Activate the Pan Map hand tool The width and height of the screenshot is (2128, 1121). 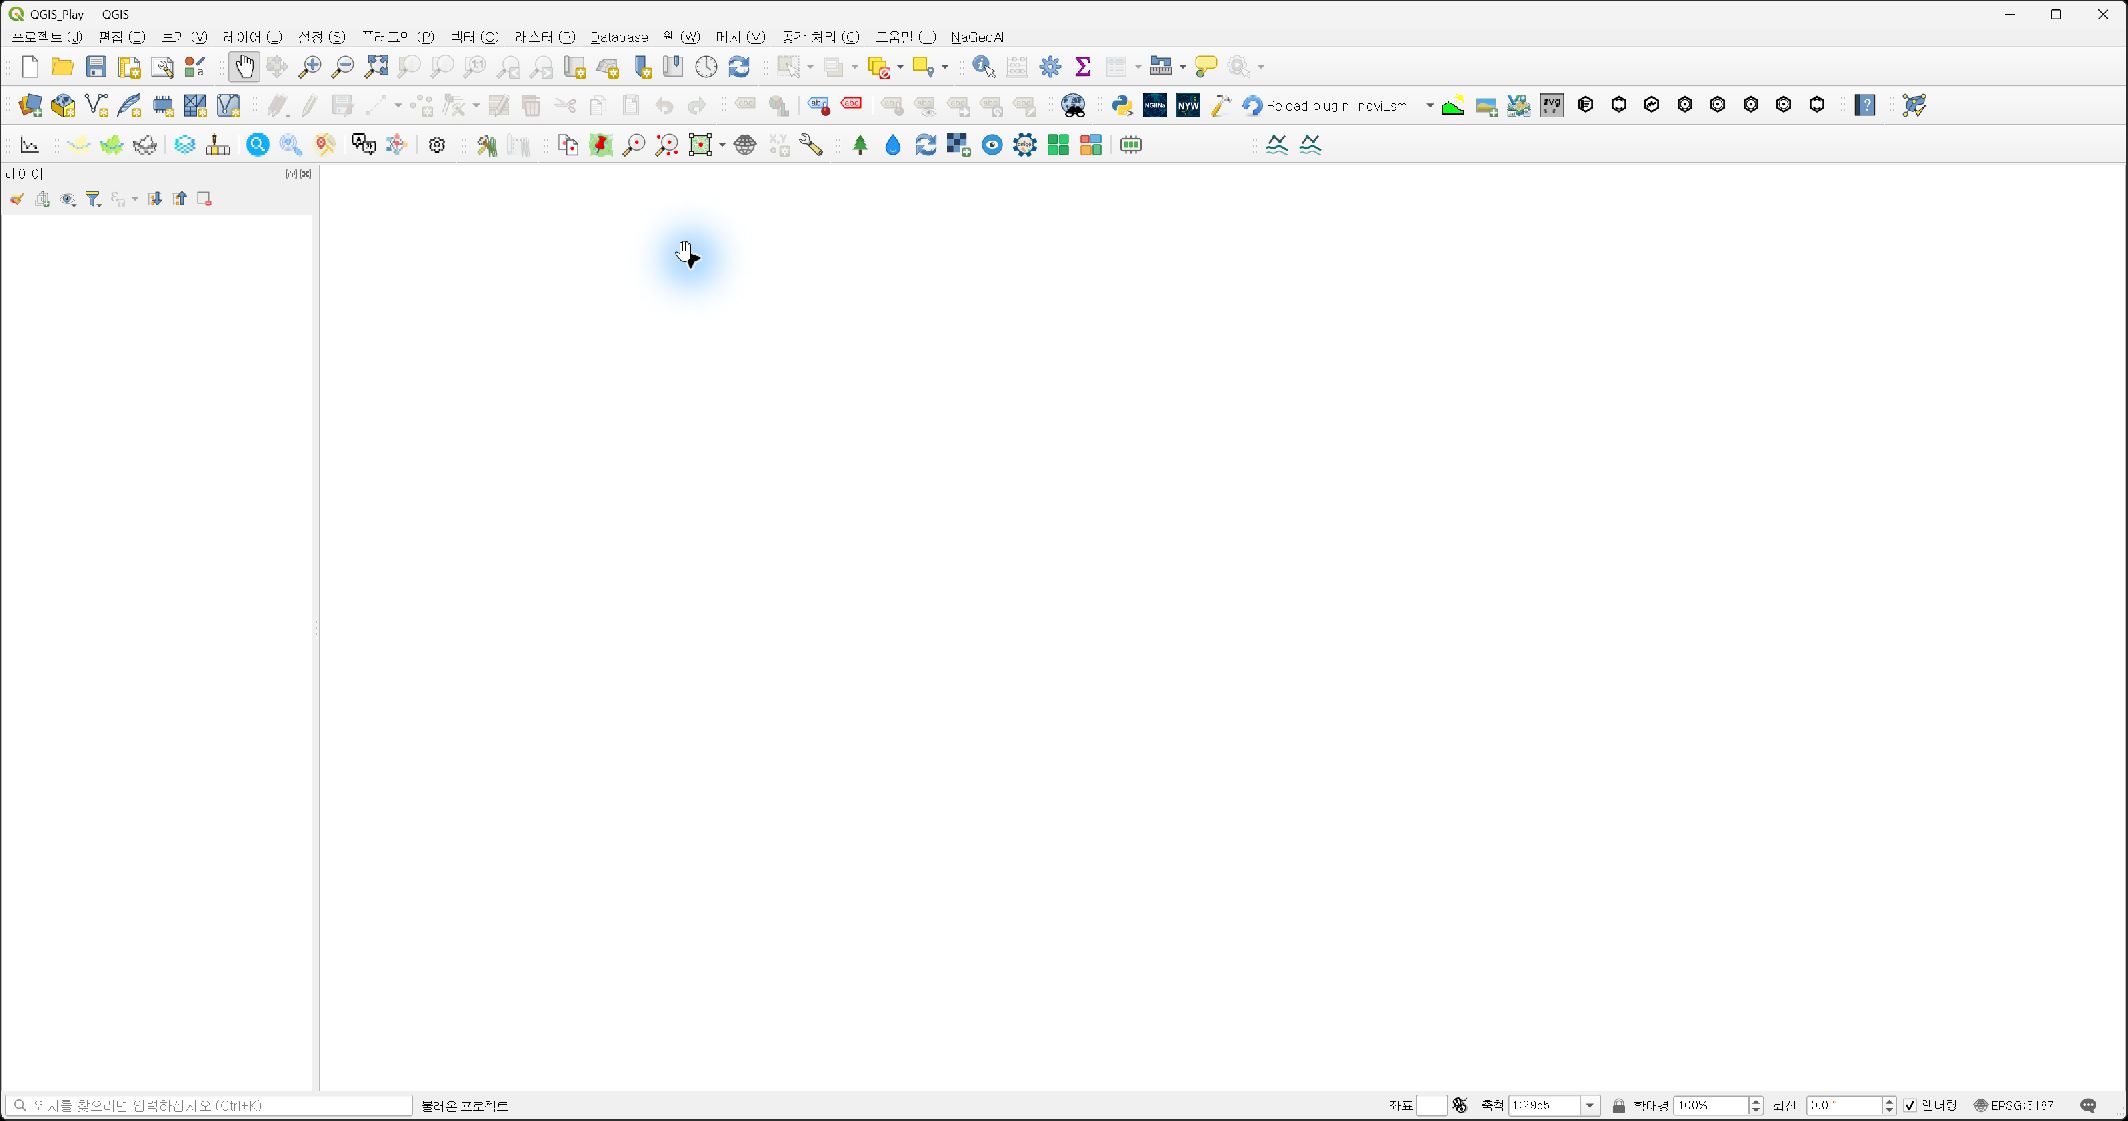243,67
